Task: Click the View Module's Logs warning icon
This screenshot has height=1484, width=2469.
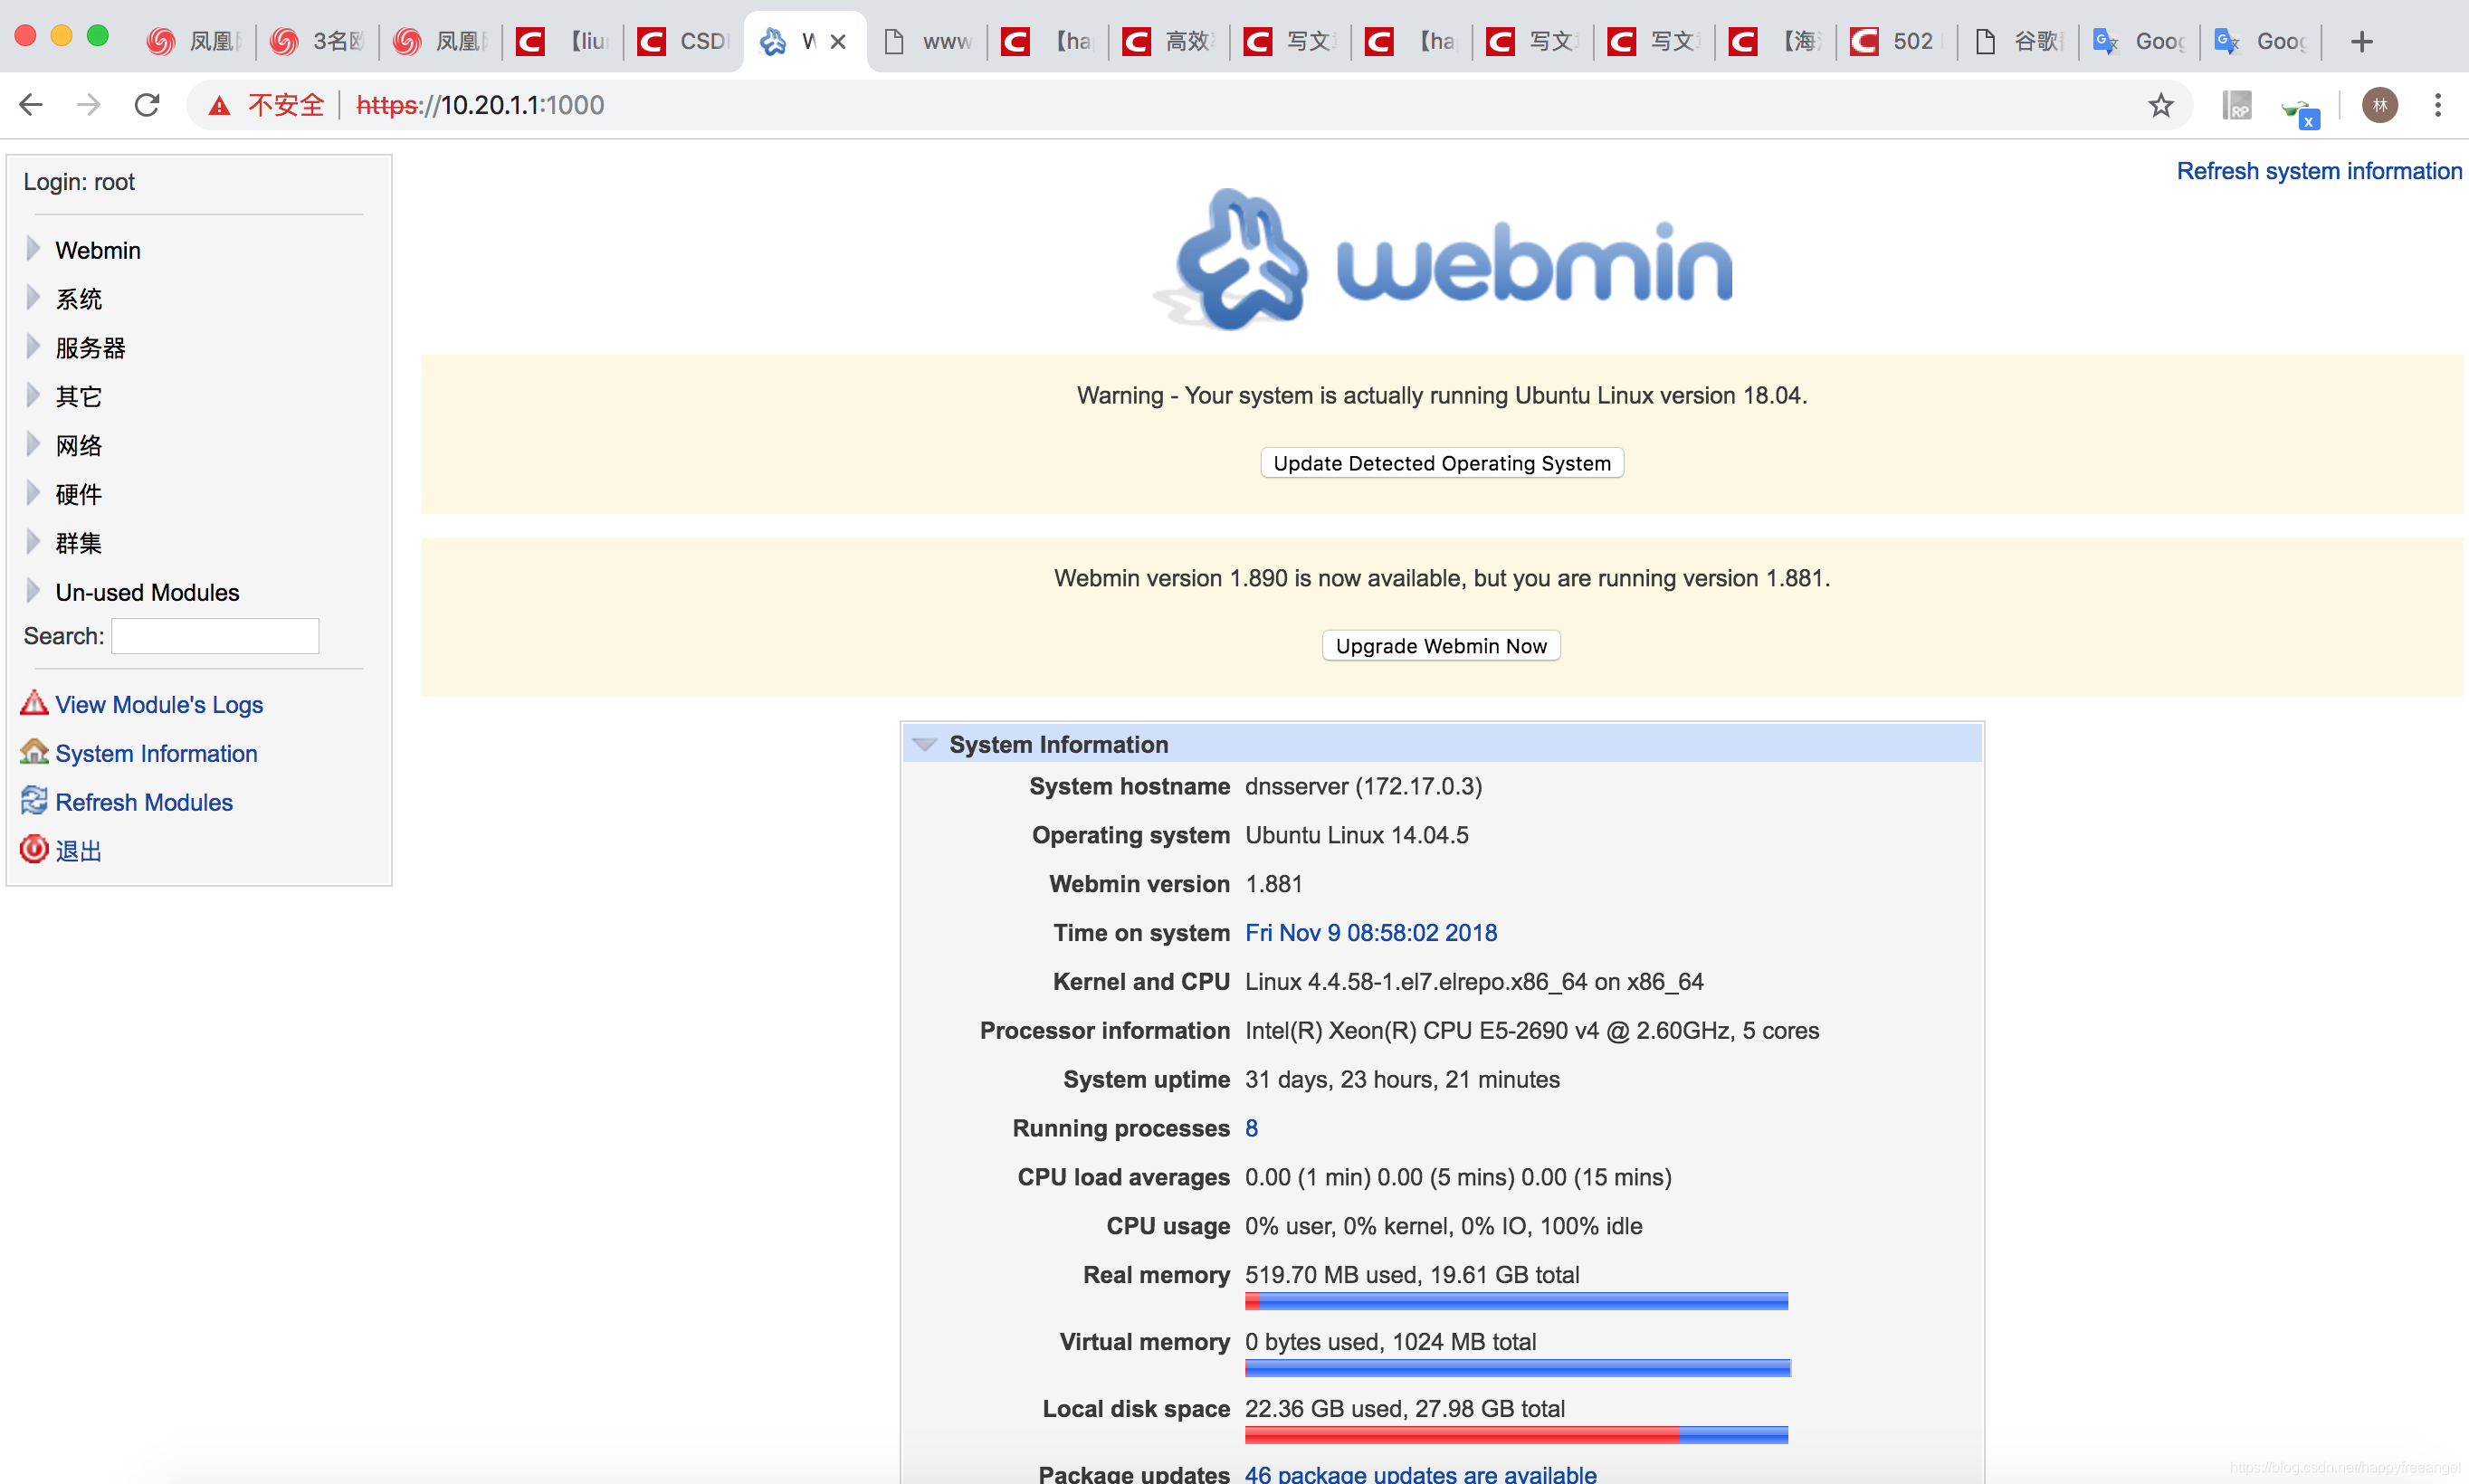Action: (34, 704)
